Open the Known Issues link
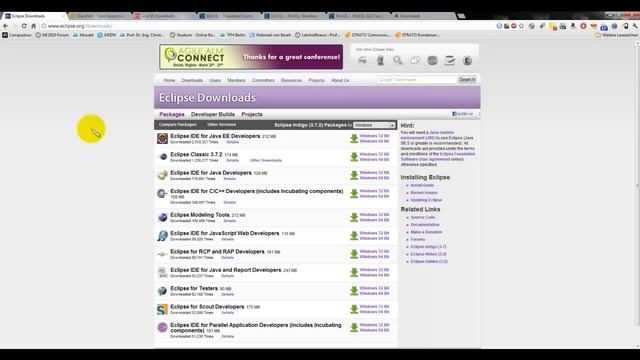This screenshot has height=360, width=640. 424,193
